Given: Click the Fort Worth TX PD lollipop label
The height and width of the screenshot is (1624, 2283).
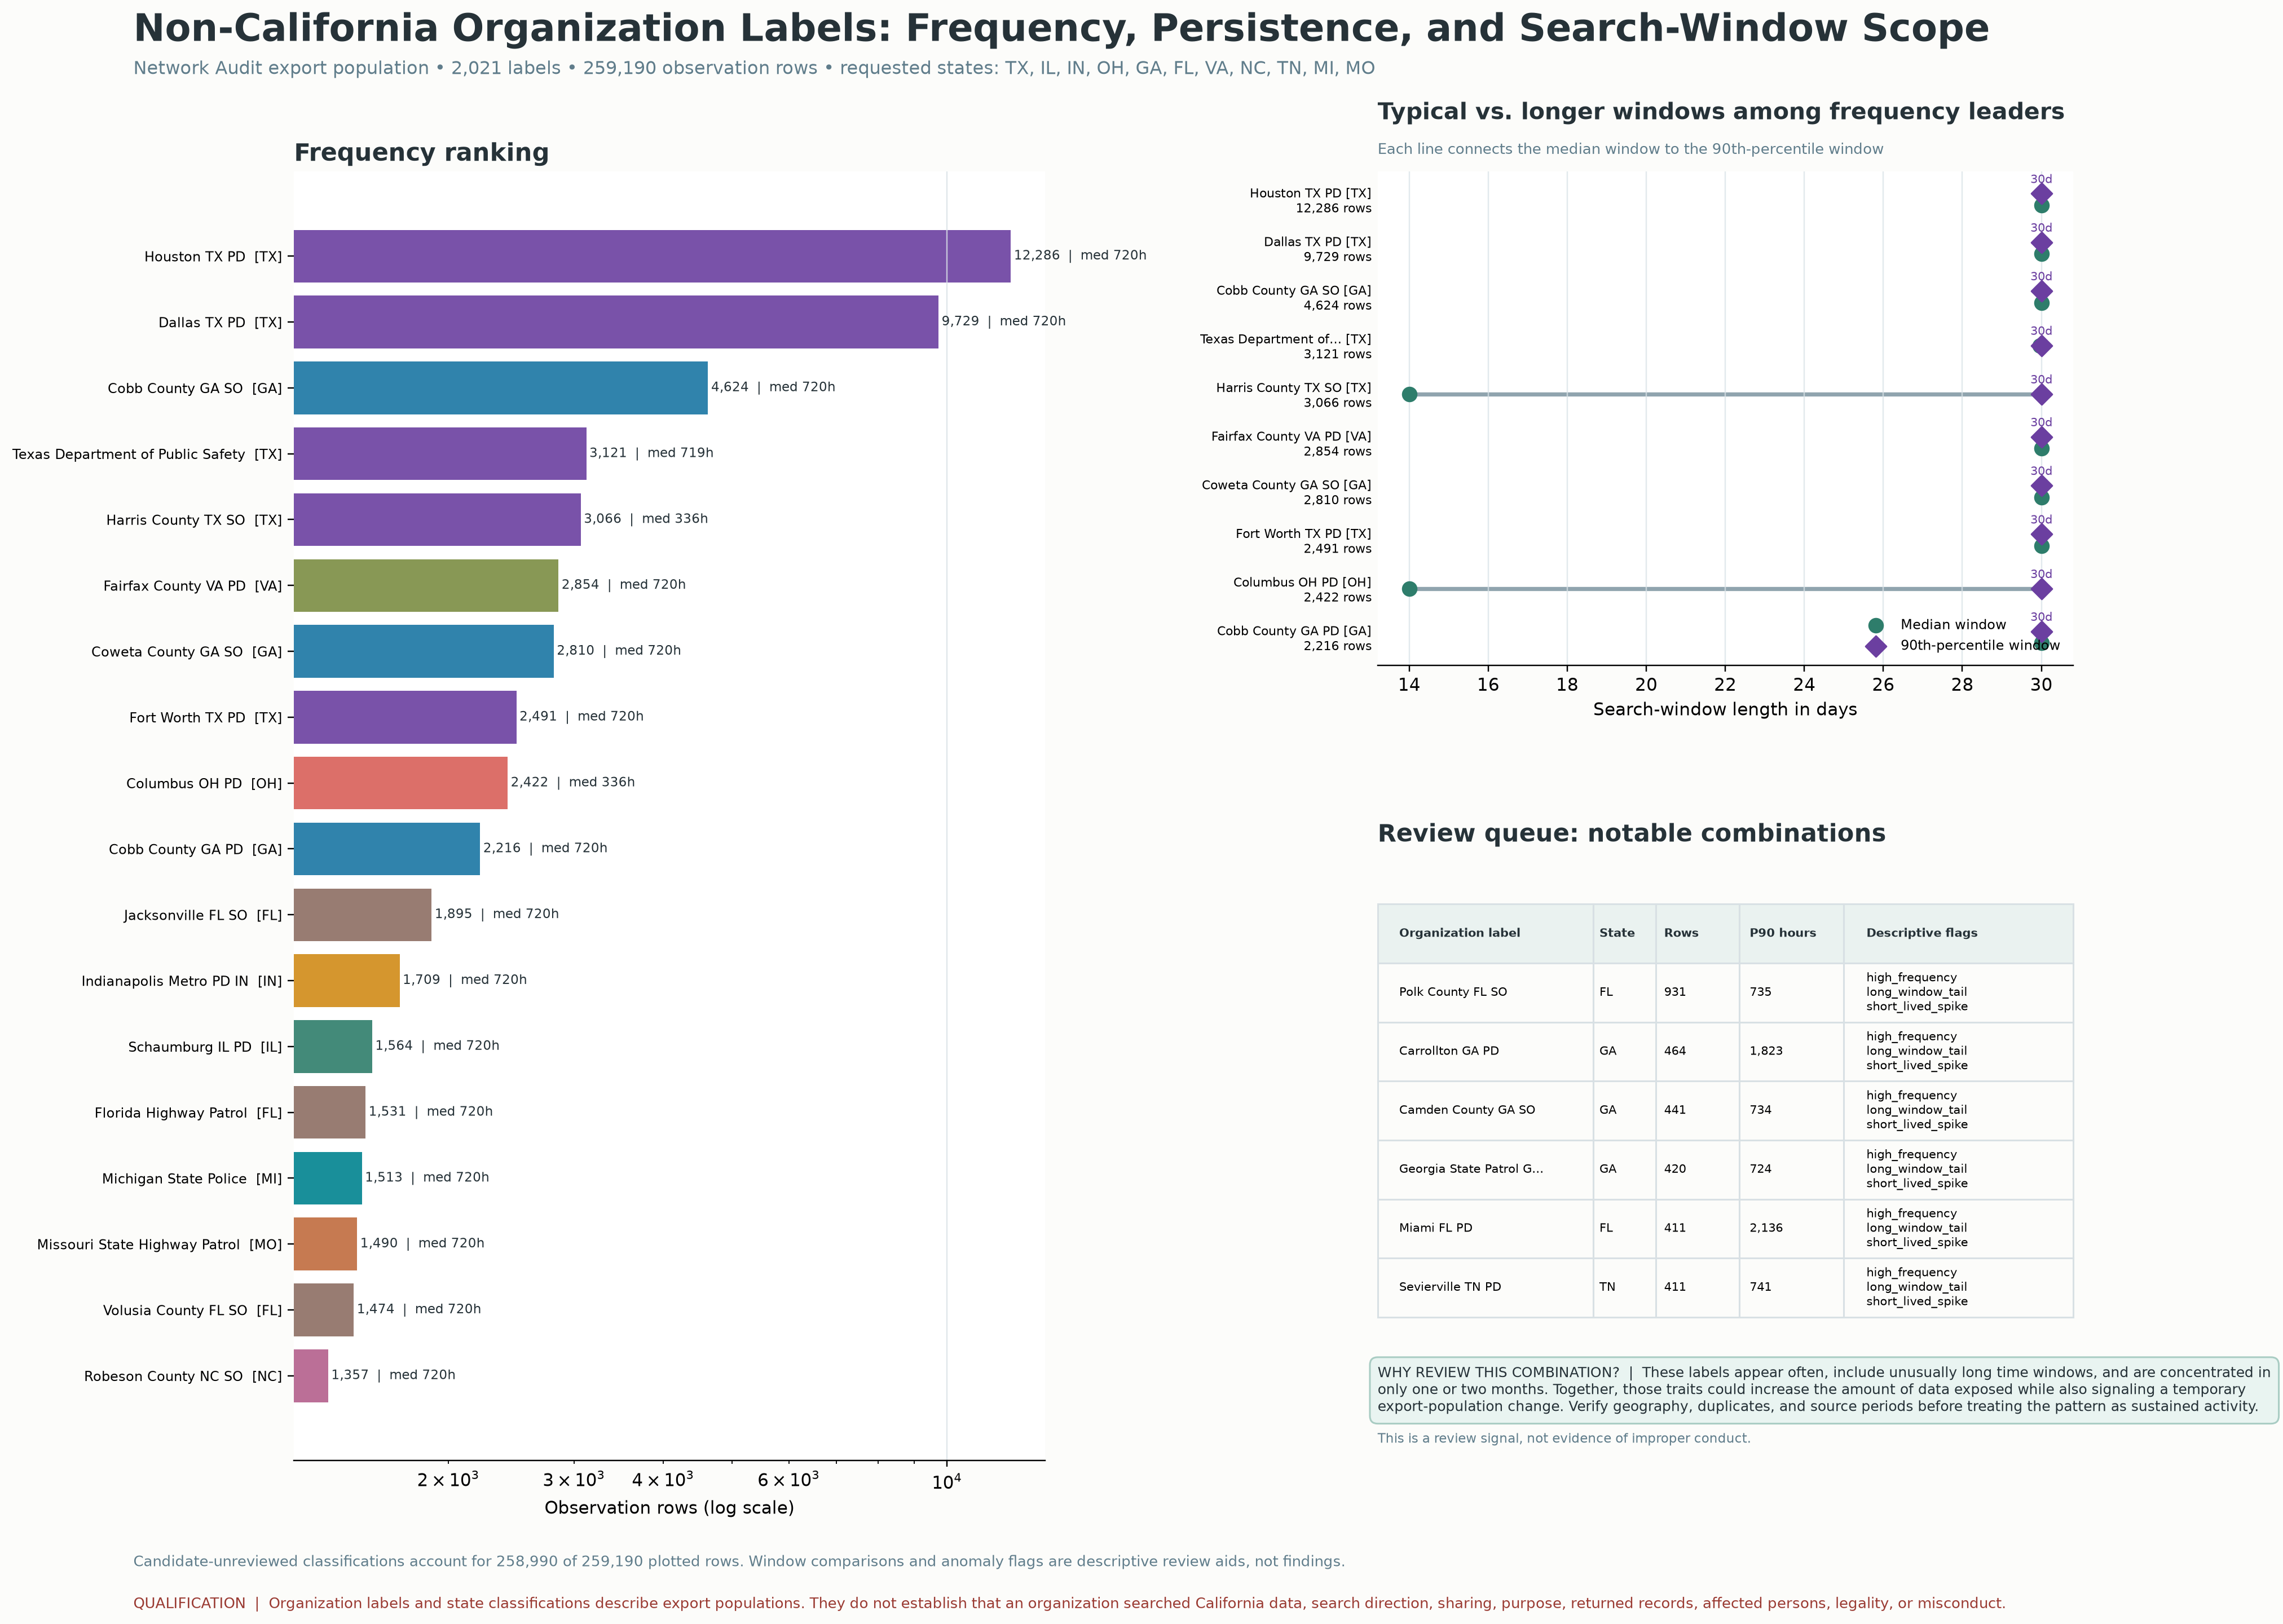Looking at the screenshot, I should point(1303,541).
